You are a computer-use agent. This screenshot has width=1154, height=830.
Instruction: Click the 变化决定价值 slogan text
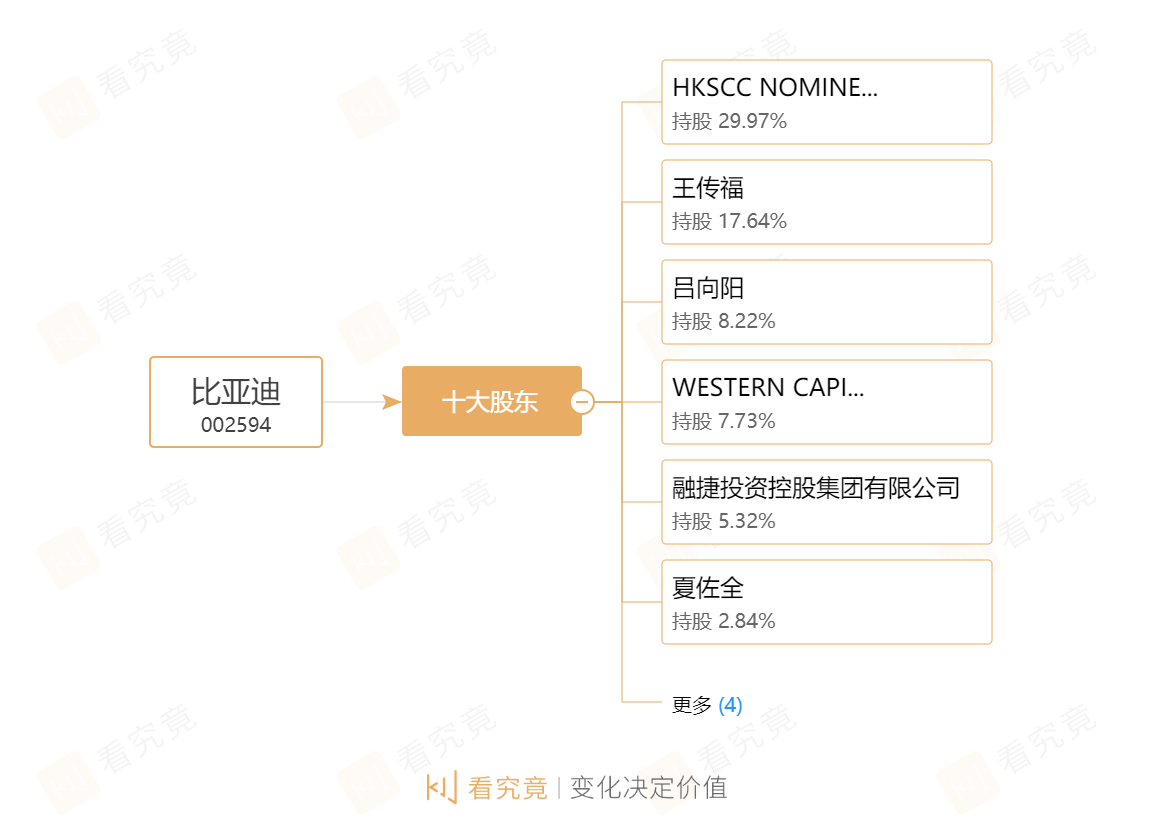tap(648, 788)
